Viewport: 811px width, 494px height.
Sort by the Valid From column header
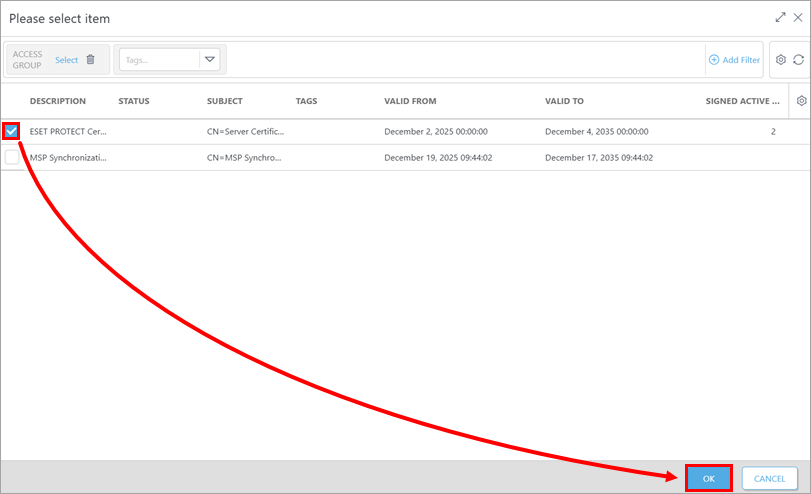[410, 101]
